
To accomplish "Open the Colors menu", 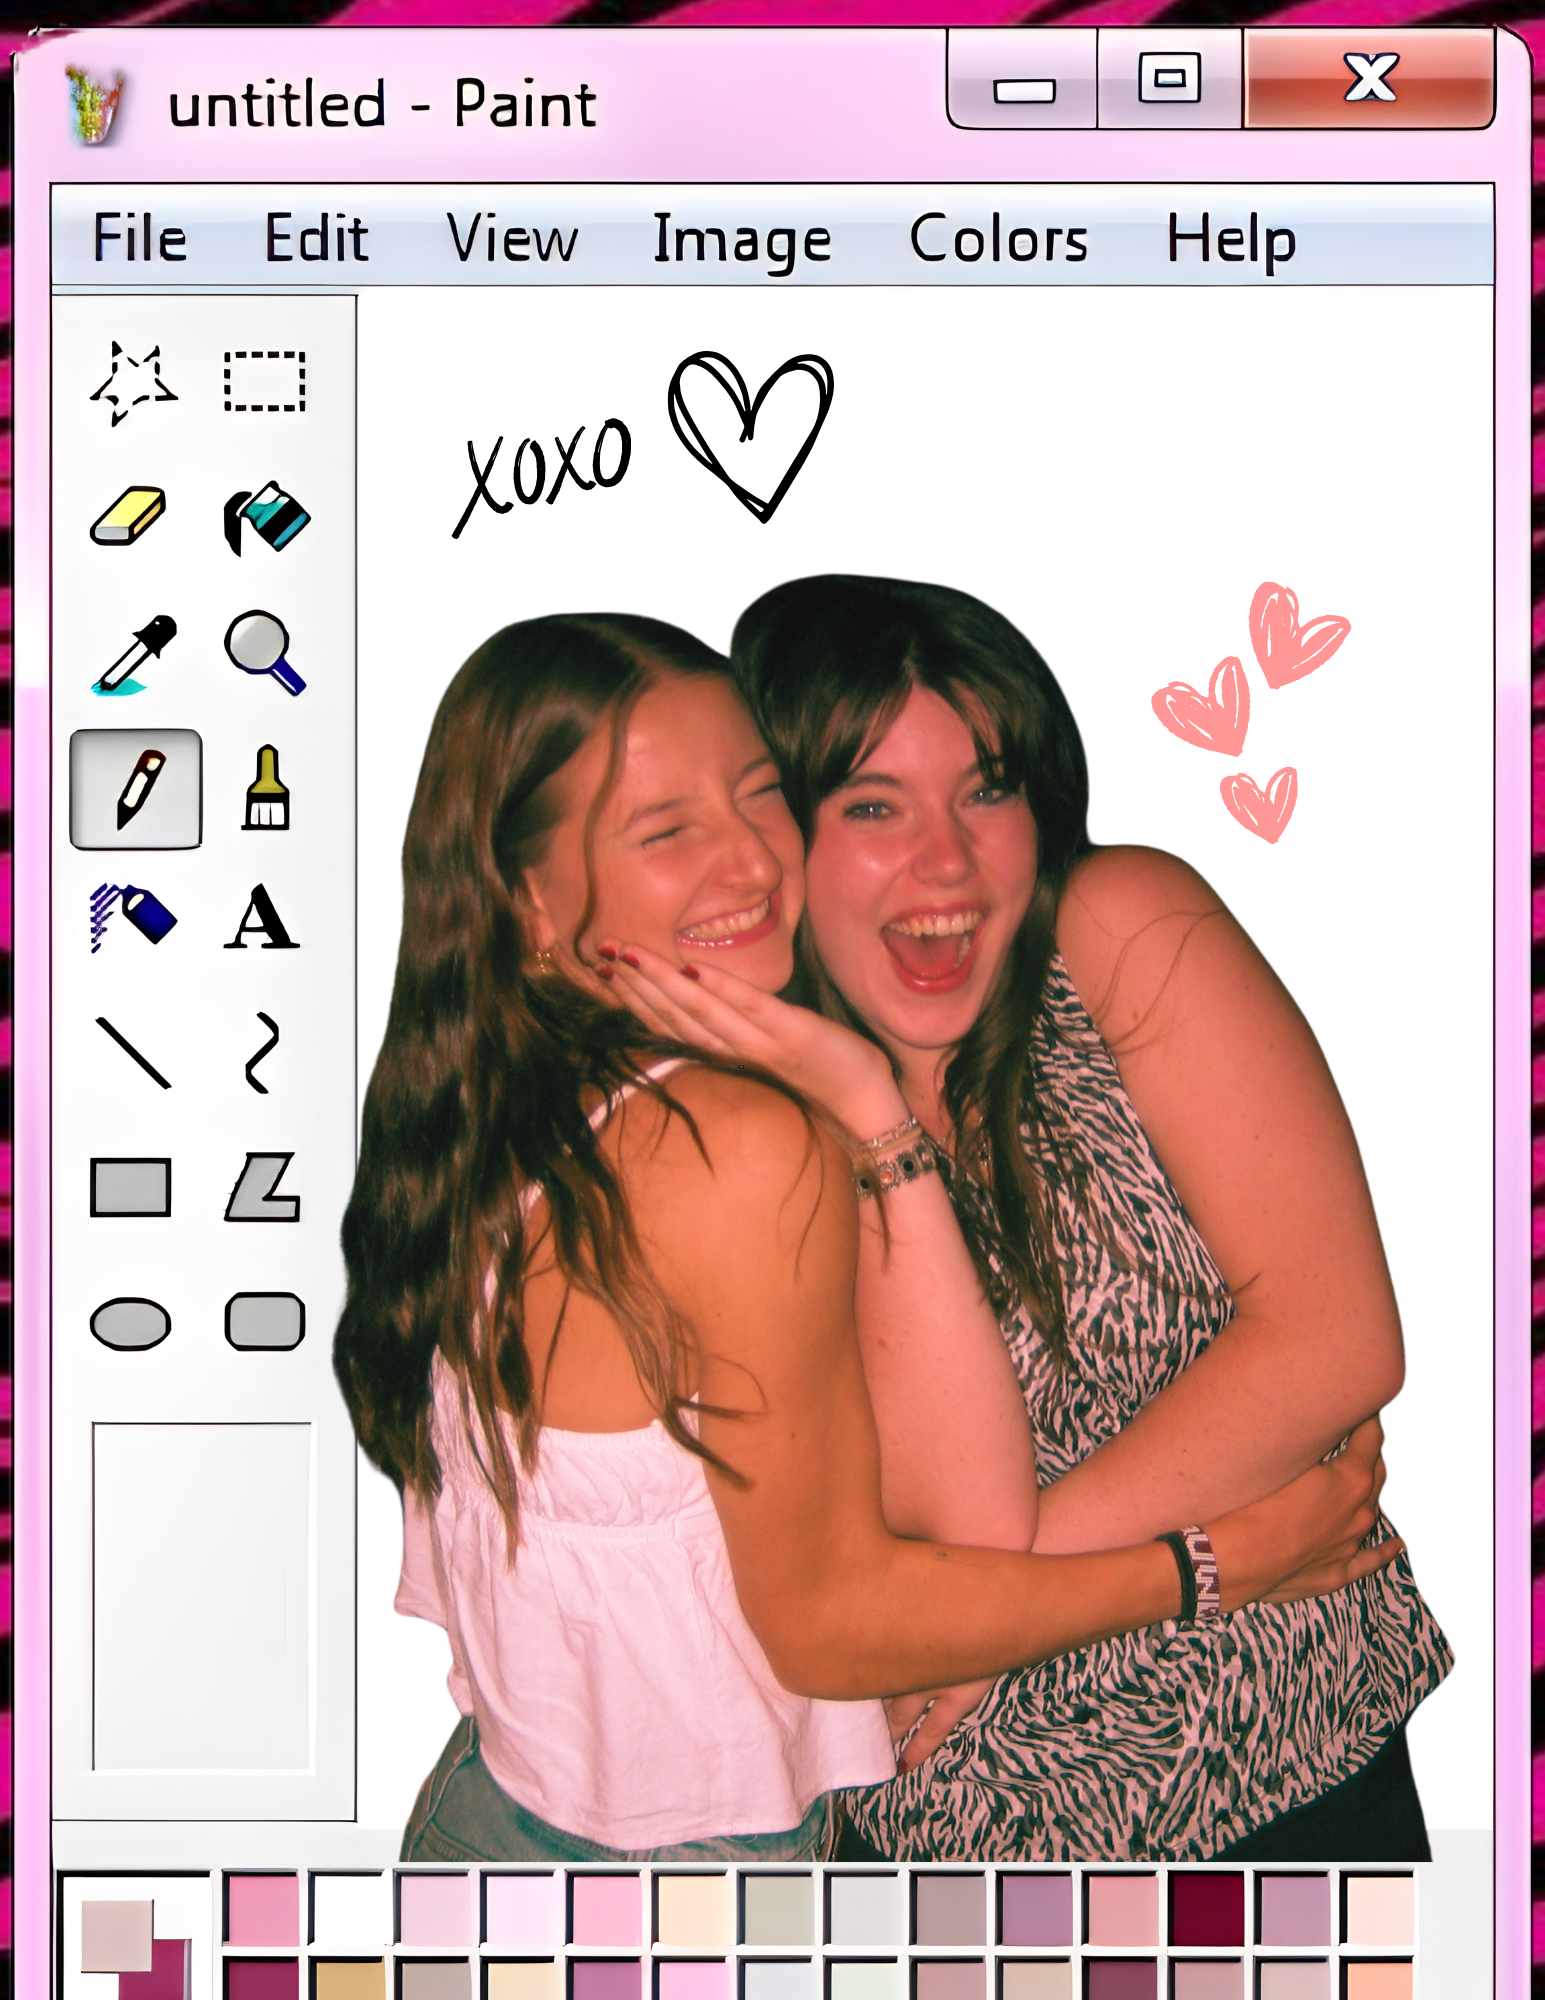I will coord(998,239).
